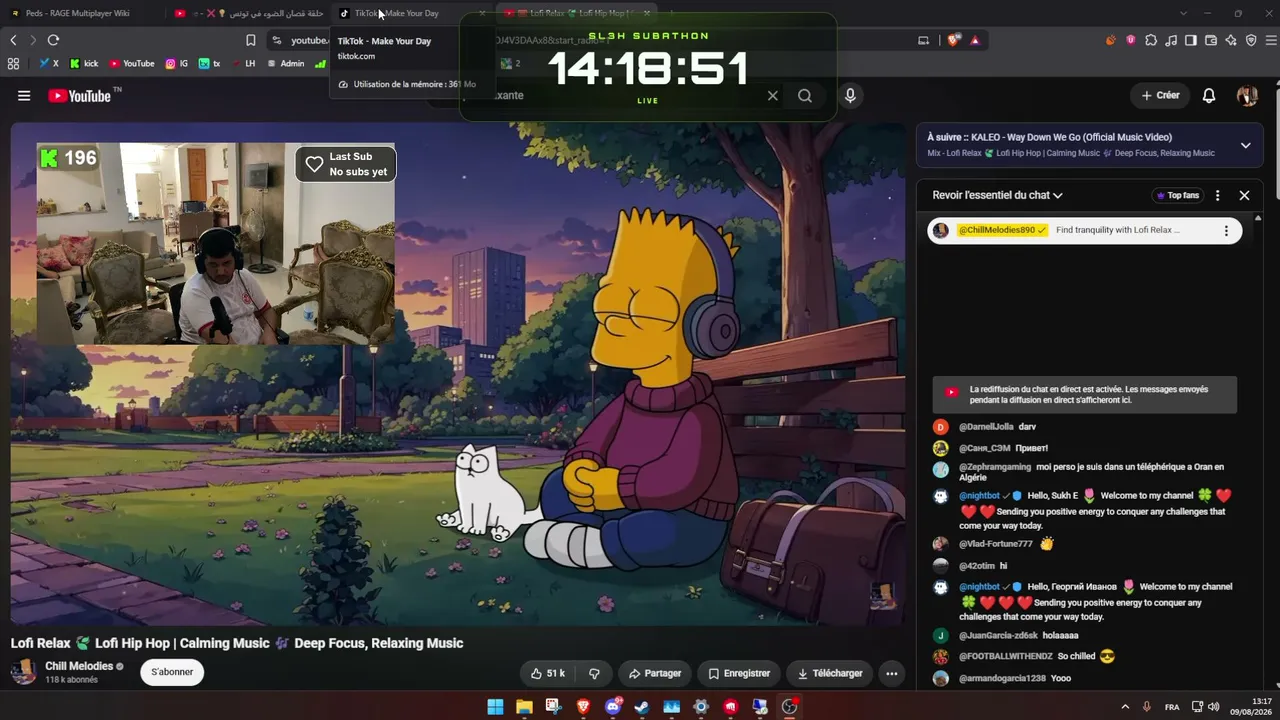Go back with the browser back arrow
Image resolution: width=1280 pixels, height=720 pixels.
(13, 40)
